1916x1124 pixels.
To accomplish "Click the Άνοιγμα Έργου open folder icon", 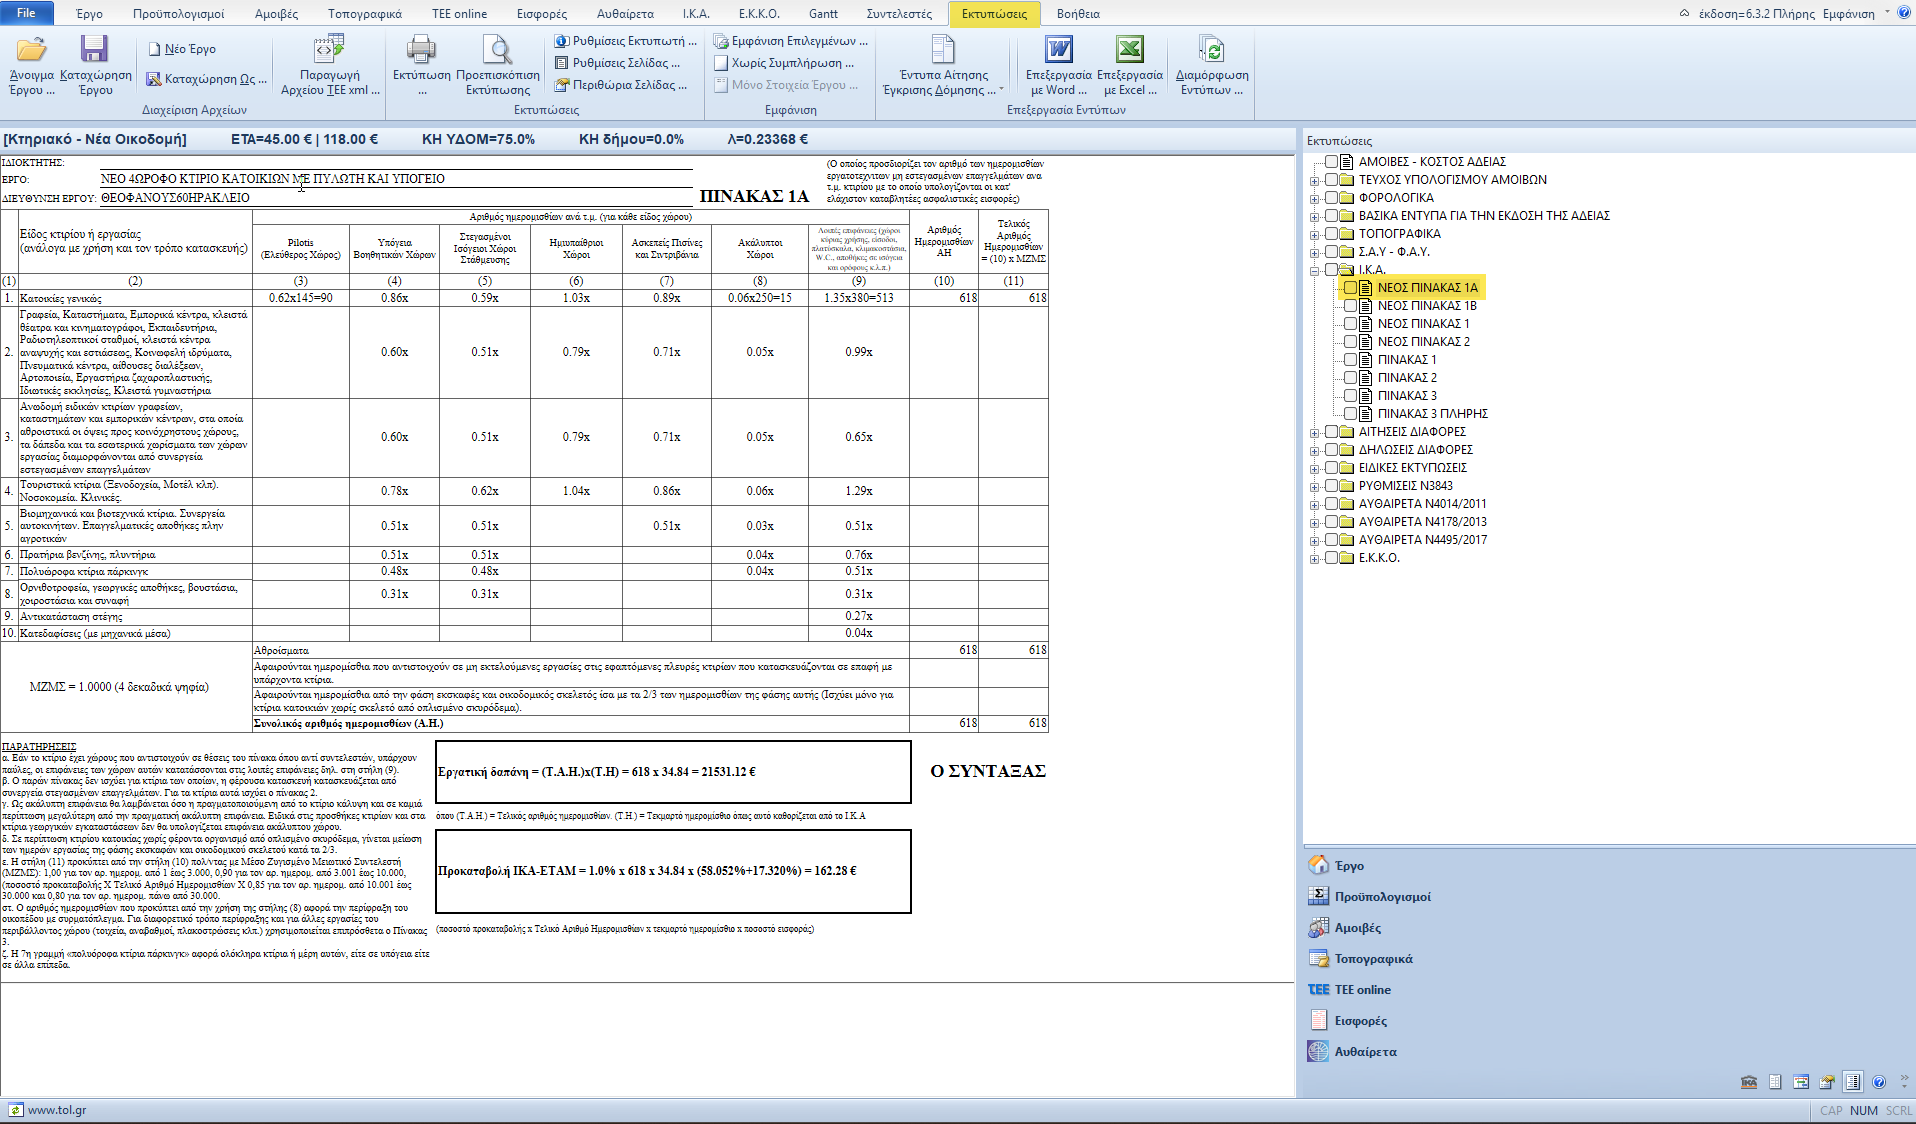I will pyautogui.click(x=31, y=50).
